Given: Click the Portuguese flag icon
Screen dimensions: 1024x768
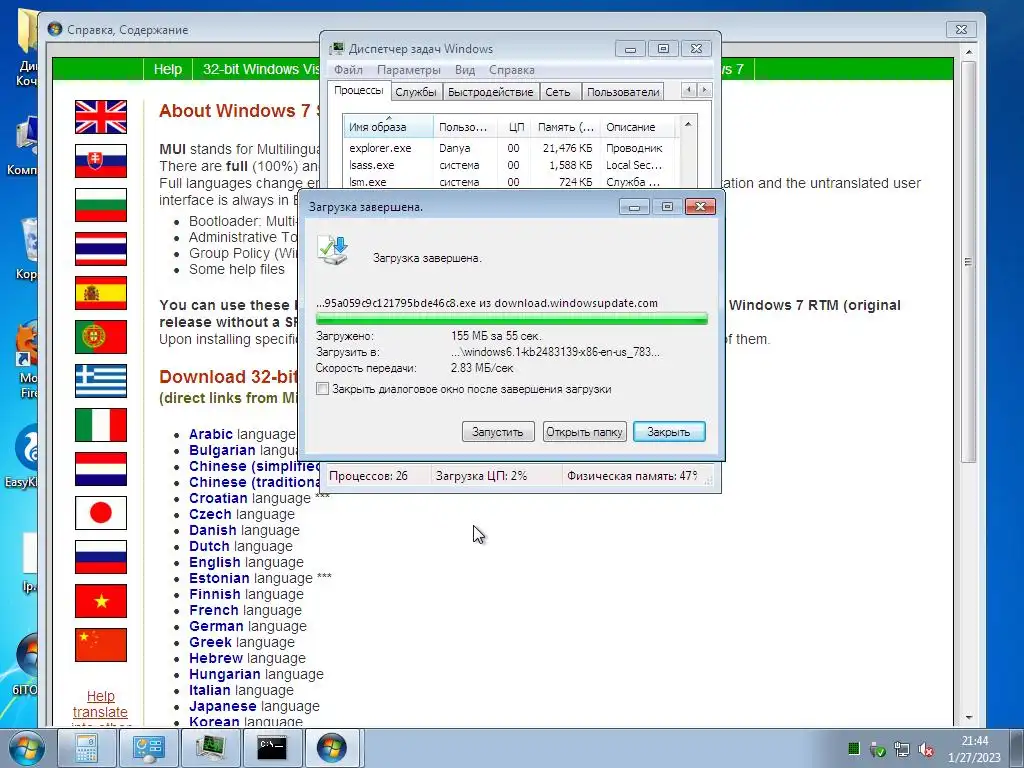Looking at the screenshot, I should 101,337.
